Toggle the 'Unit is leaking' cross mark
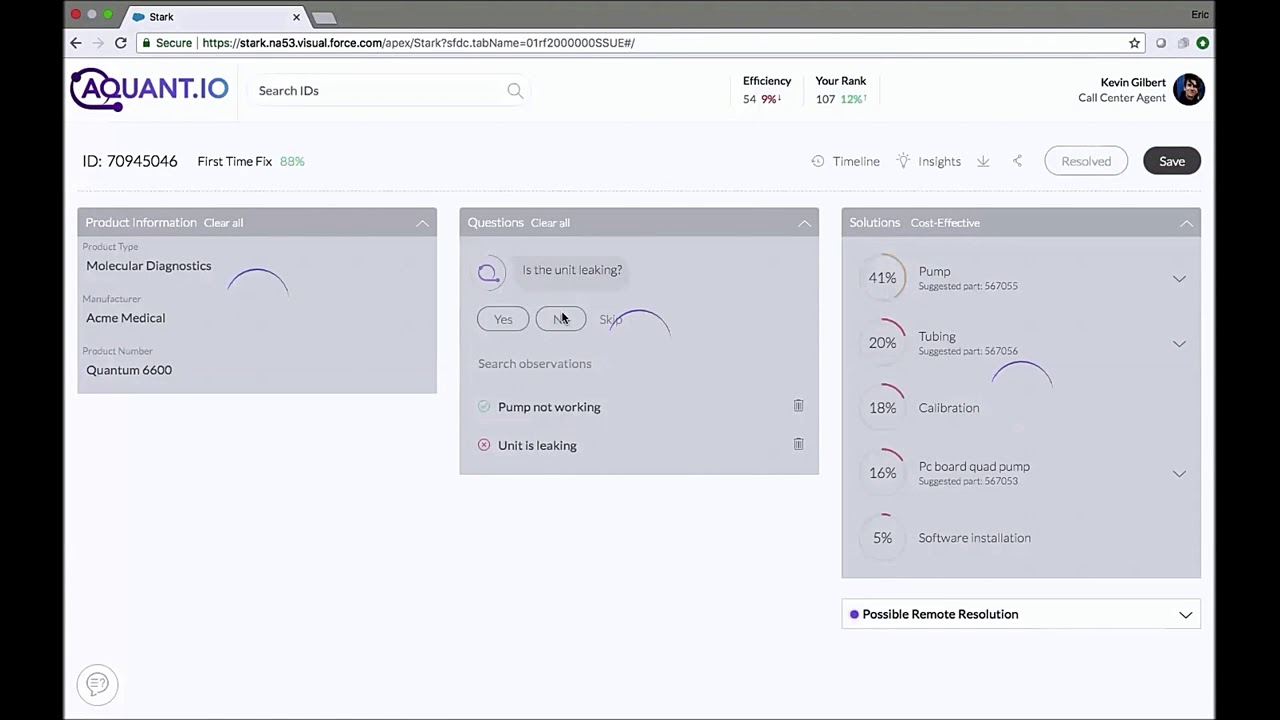The image size is (1280, 720). (x=484, y=445)
